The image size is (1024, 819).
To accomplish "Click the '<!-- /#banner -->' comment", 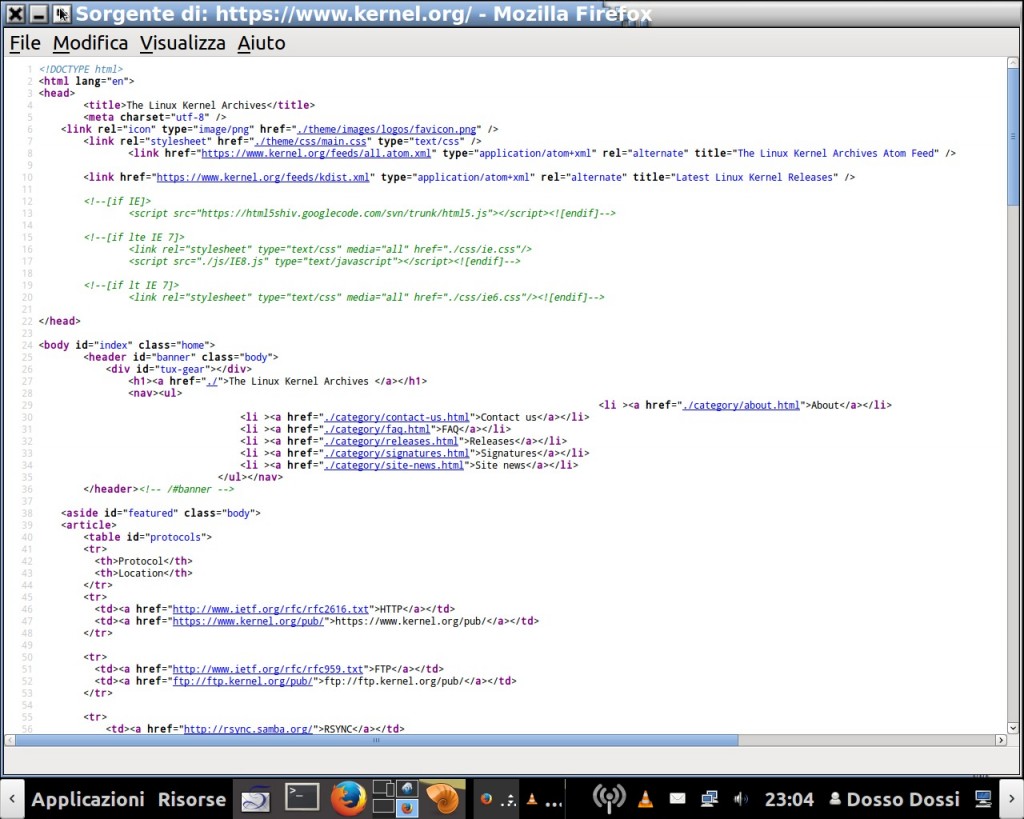I will click(x=186, y=489).
